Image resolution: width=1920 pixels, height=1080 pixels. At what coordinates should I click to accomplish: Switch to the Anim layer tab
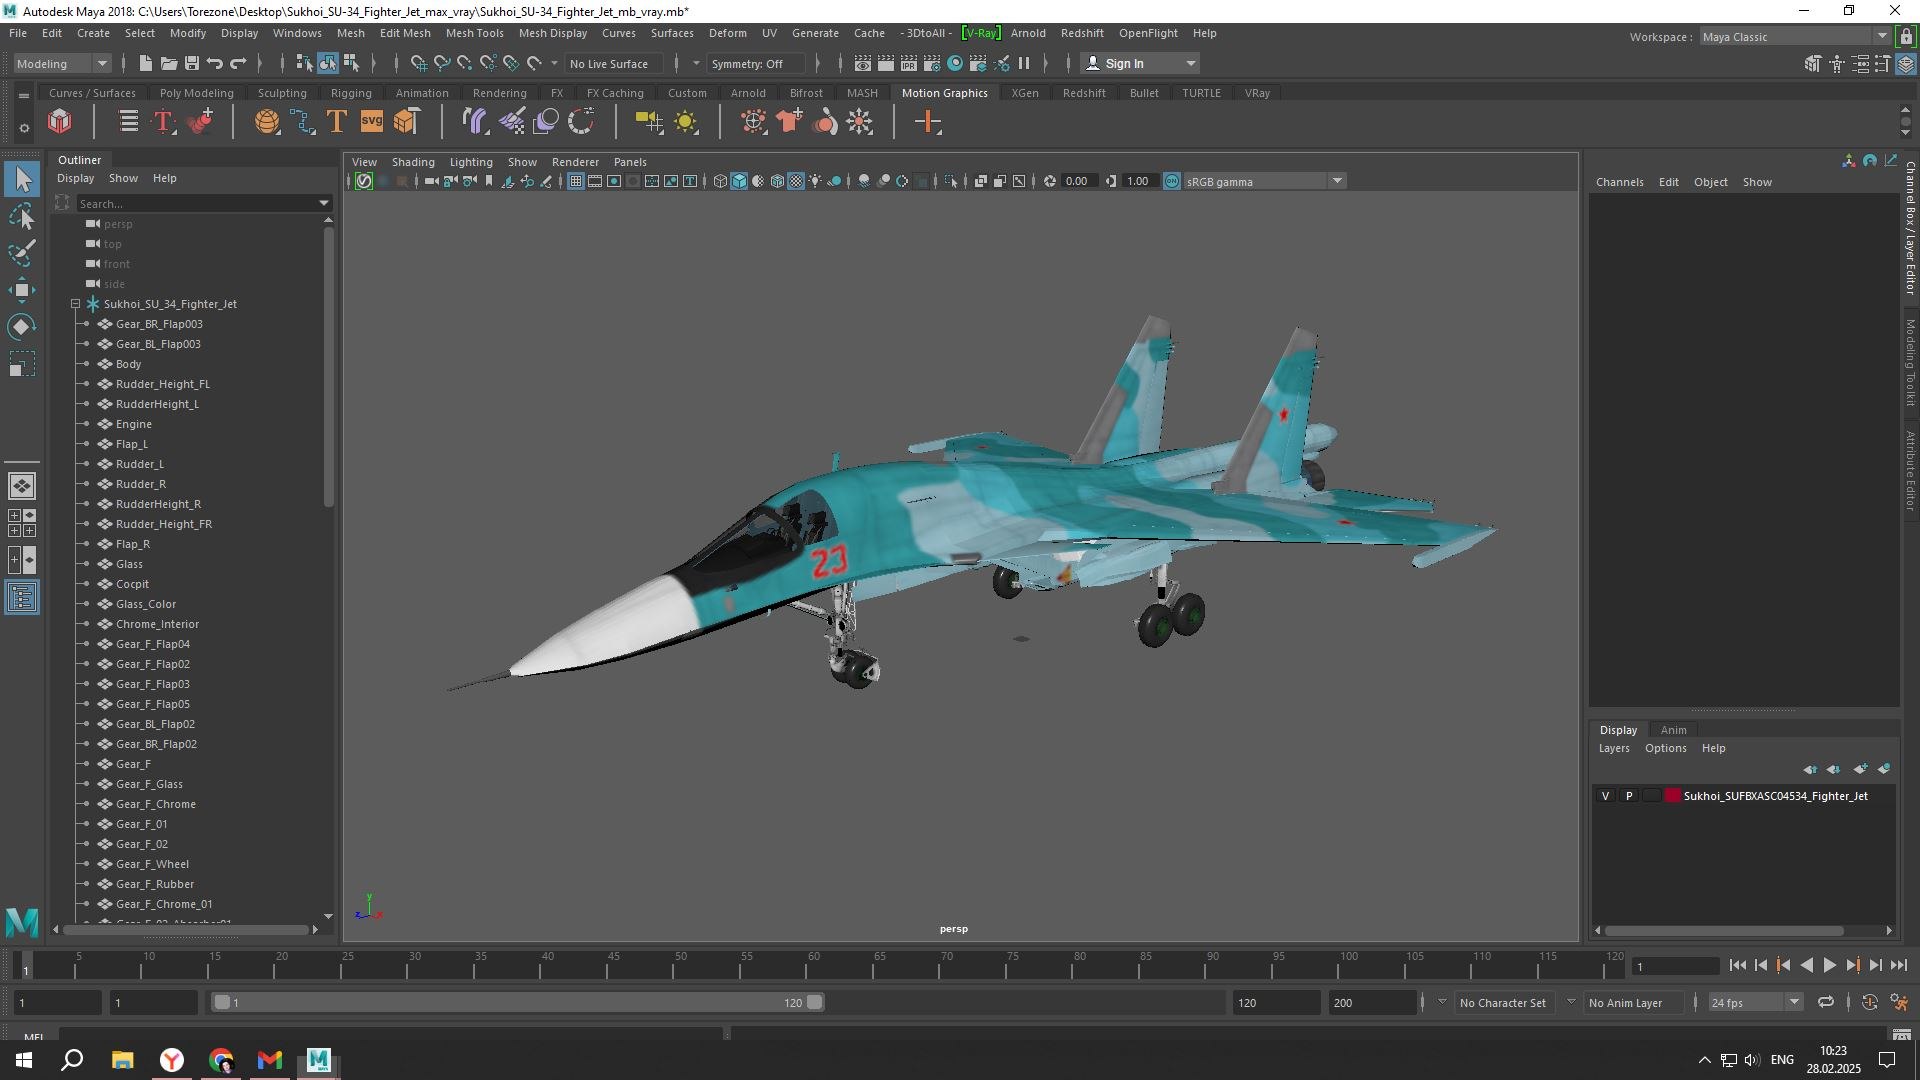[x=1674, y=730]
